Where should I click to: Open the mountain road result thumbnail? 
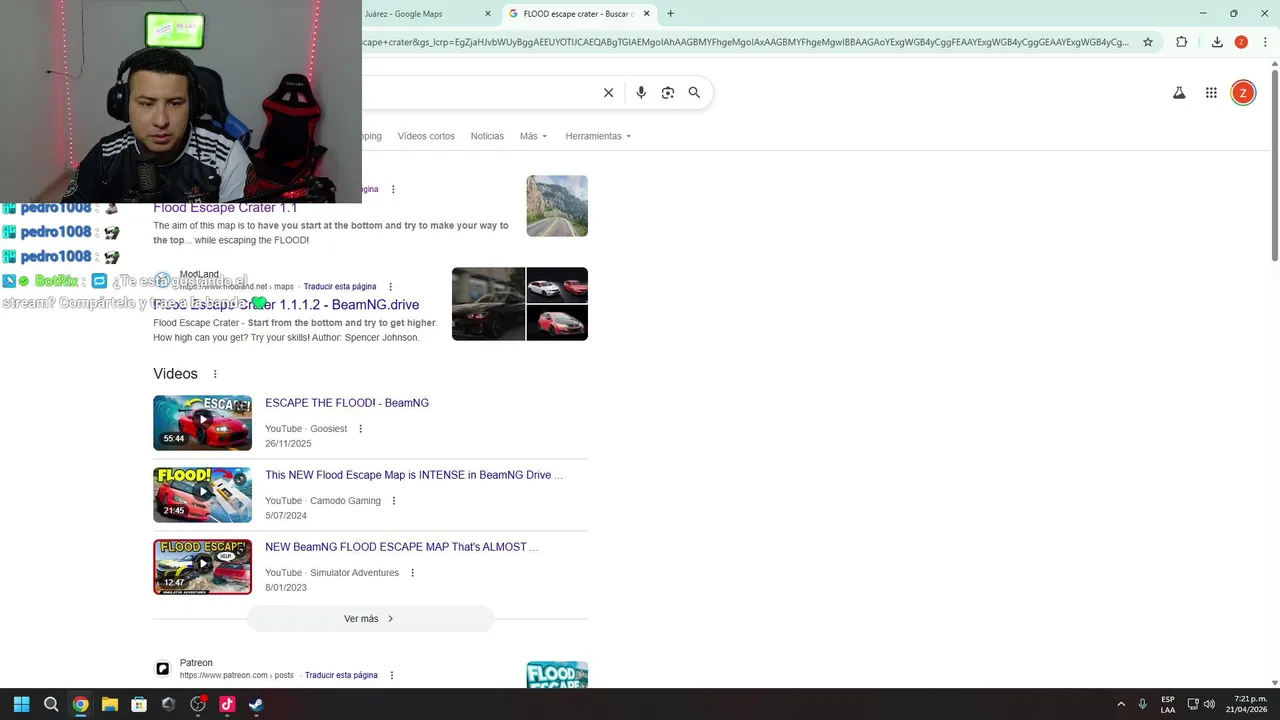(x=557, y=206)
